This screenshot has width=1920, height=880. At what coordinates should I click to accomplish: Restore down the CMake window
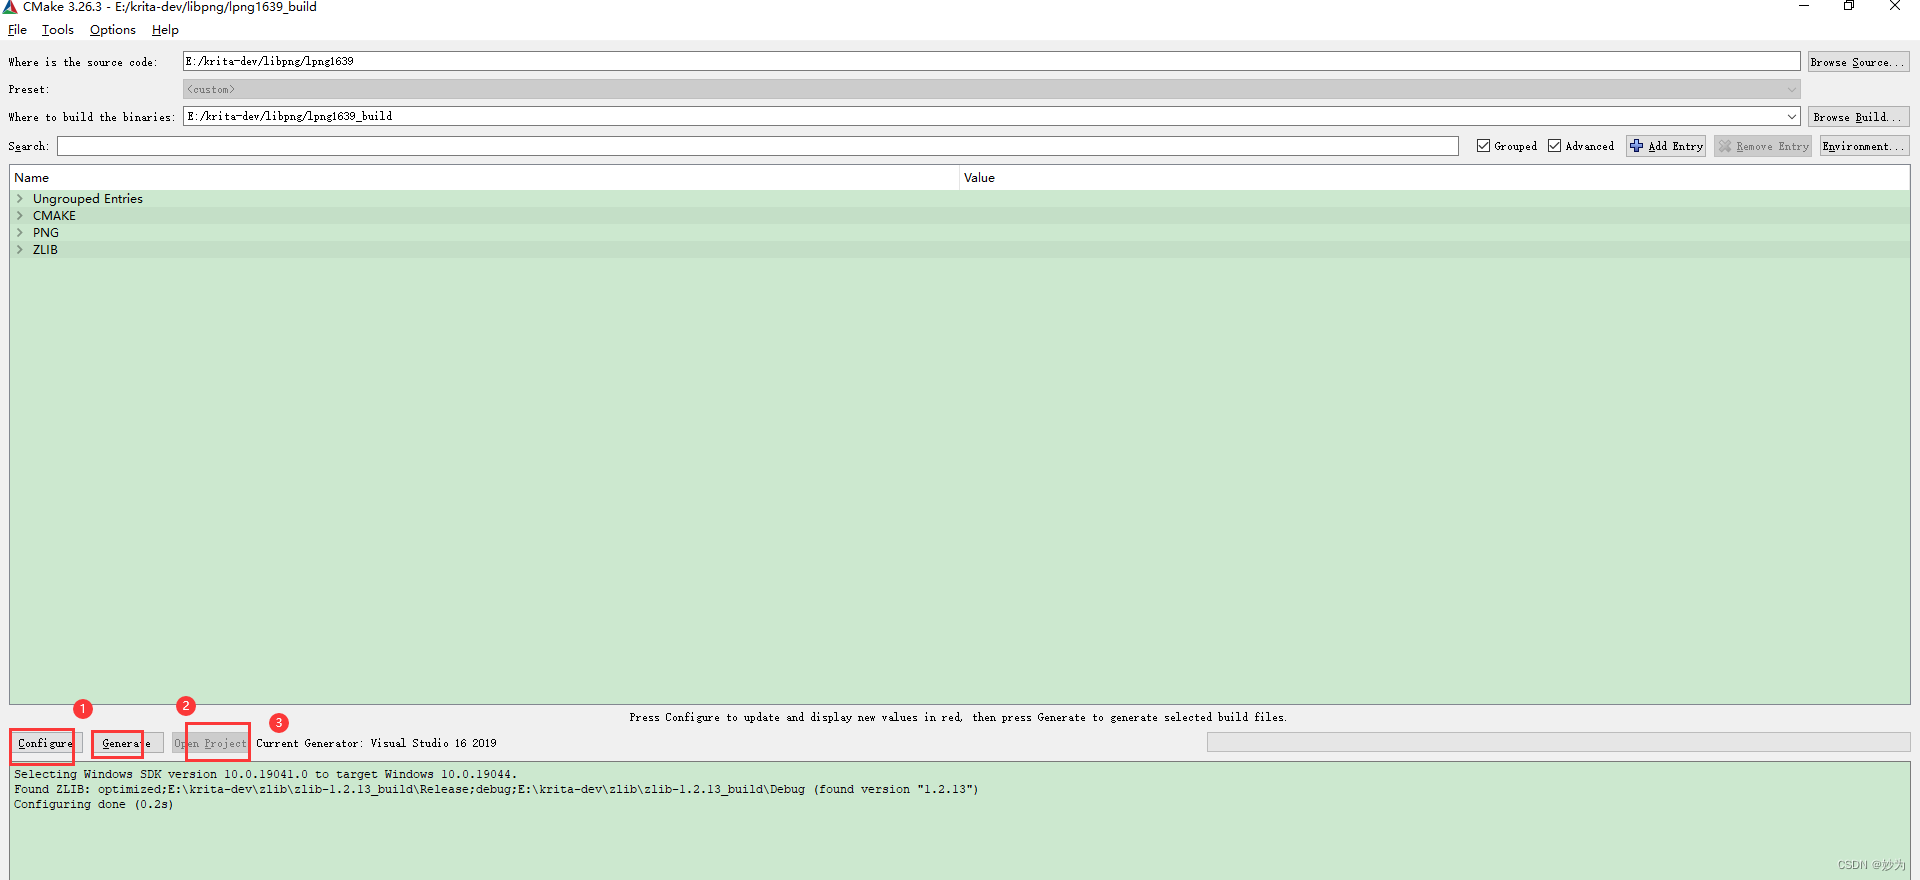(x=1849, y=6)
